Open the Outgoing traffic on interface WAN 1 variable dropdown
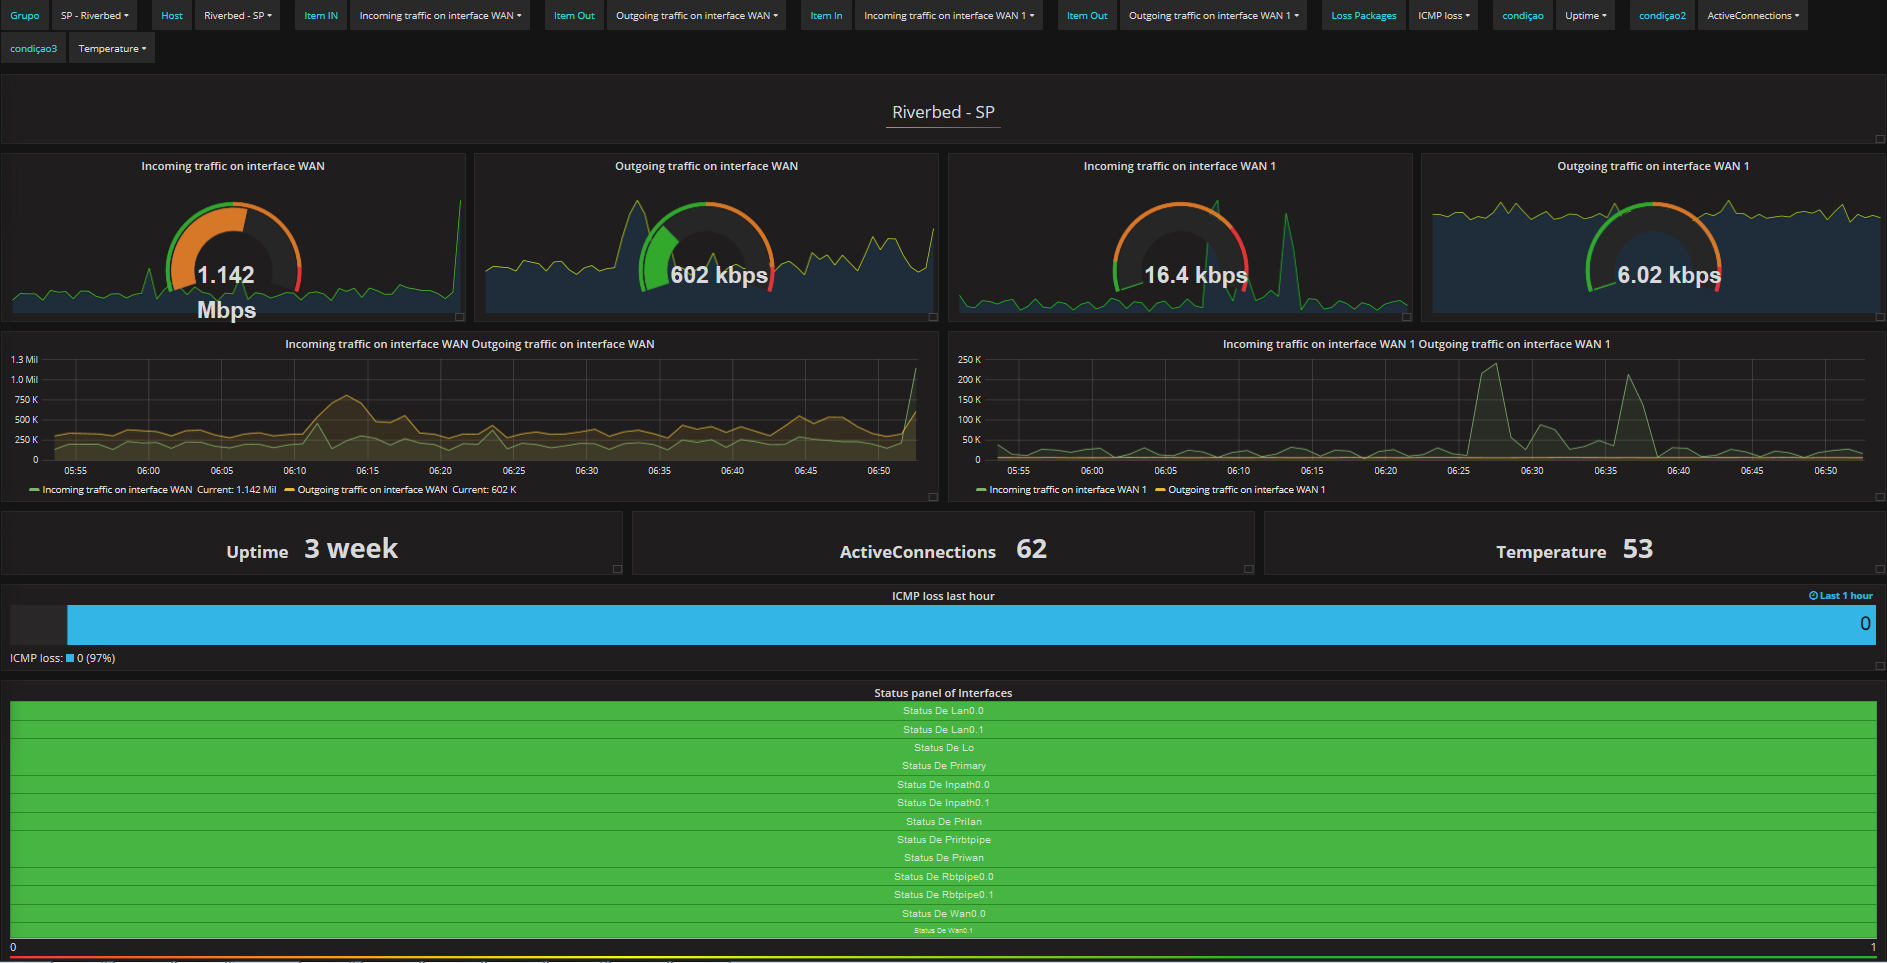Image resolution: width=1887 pixels, height=963 pixels. click(x=1214, y=16)
